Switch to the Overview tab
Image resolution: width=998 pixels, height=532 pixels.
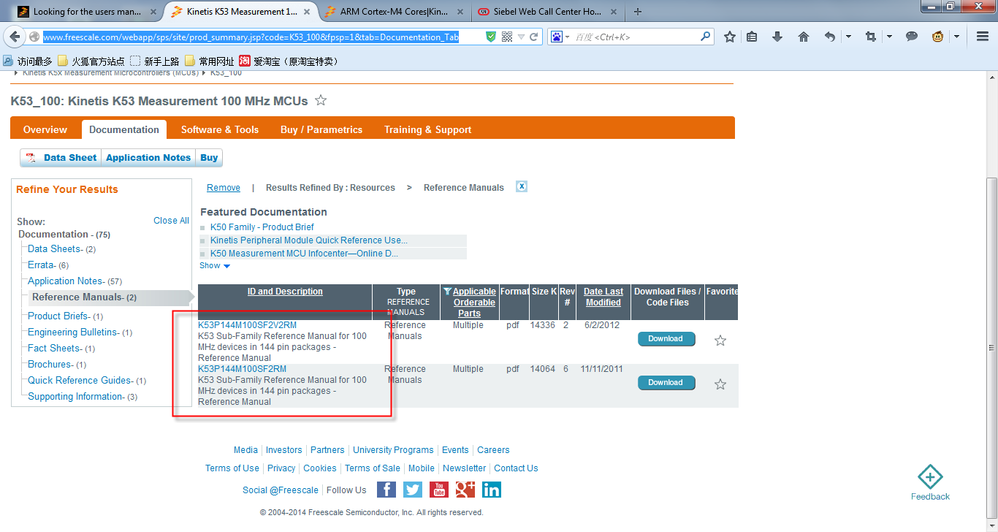click(45, 129)
